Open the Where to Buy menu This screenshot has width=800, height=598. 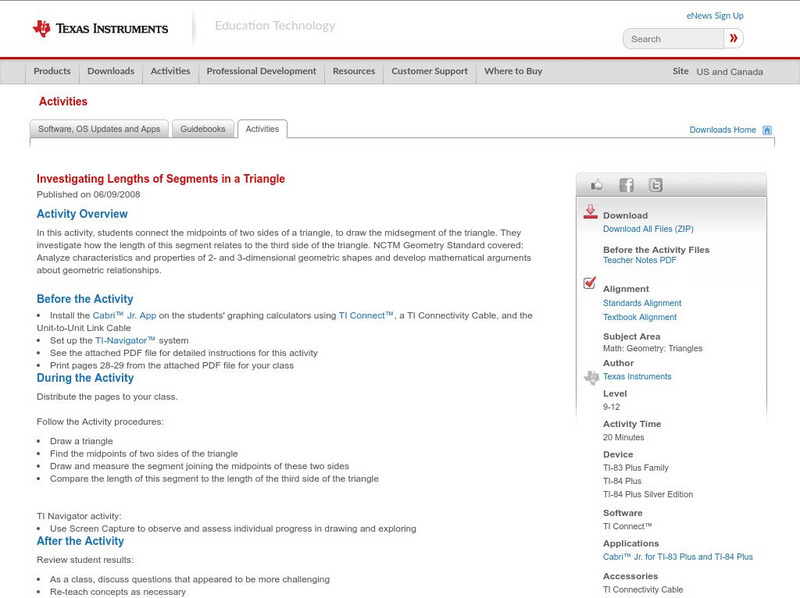(513, 71)
